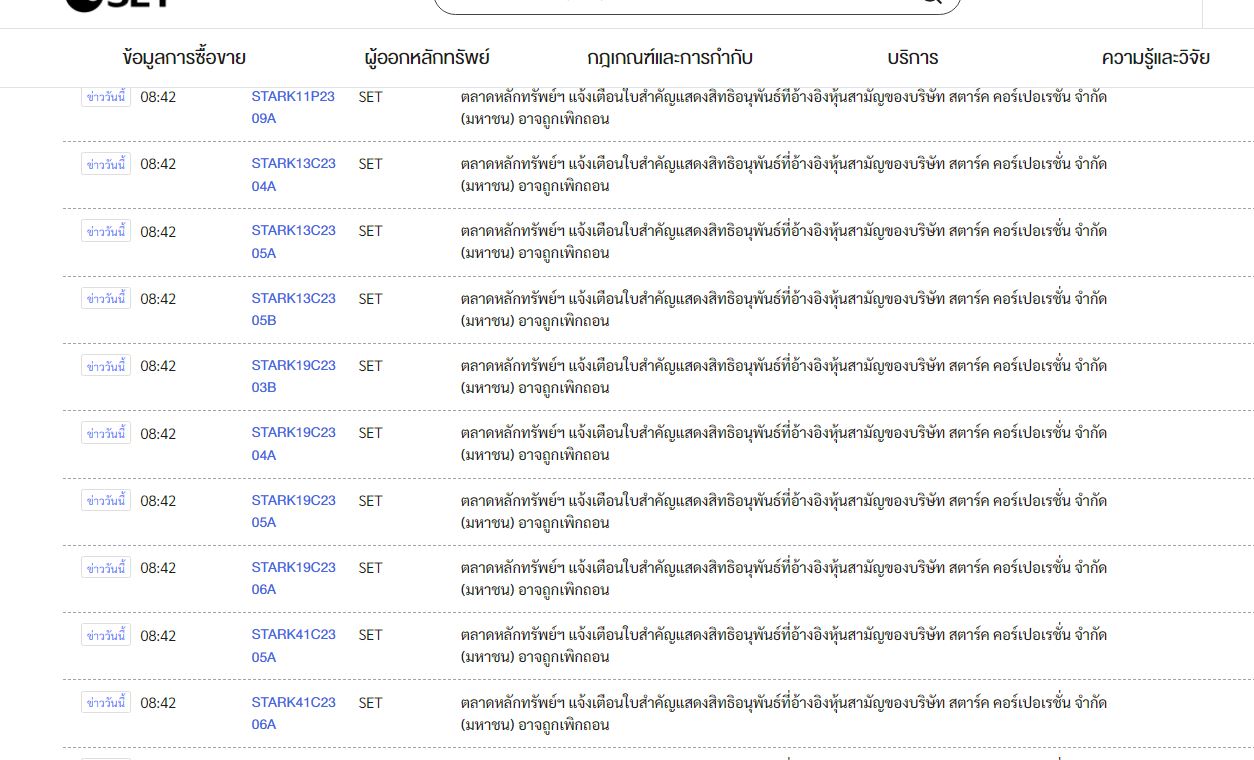Open symbol link STARK13C2304A

(293, 174)
